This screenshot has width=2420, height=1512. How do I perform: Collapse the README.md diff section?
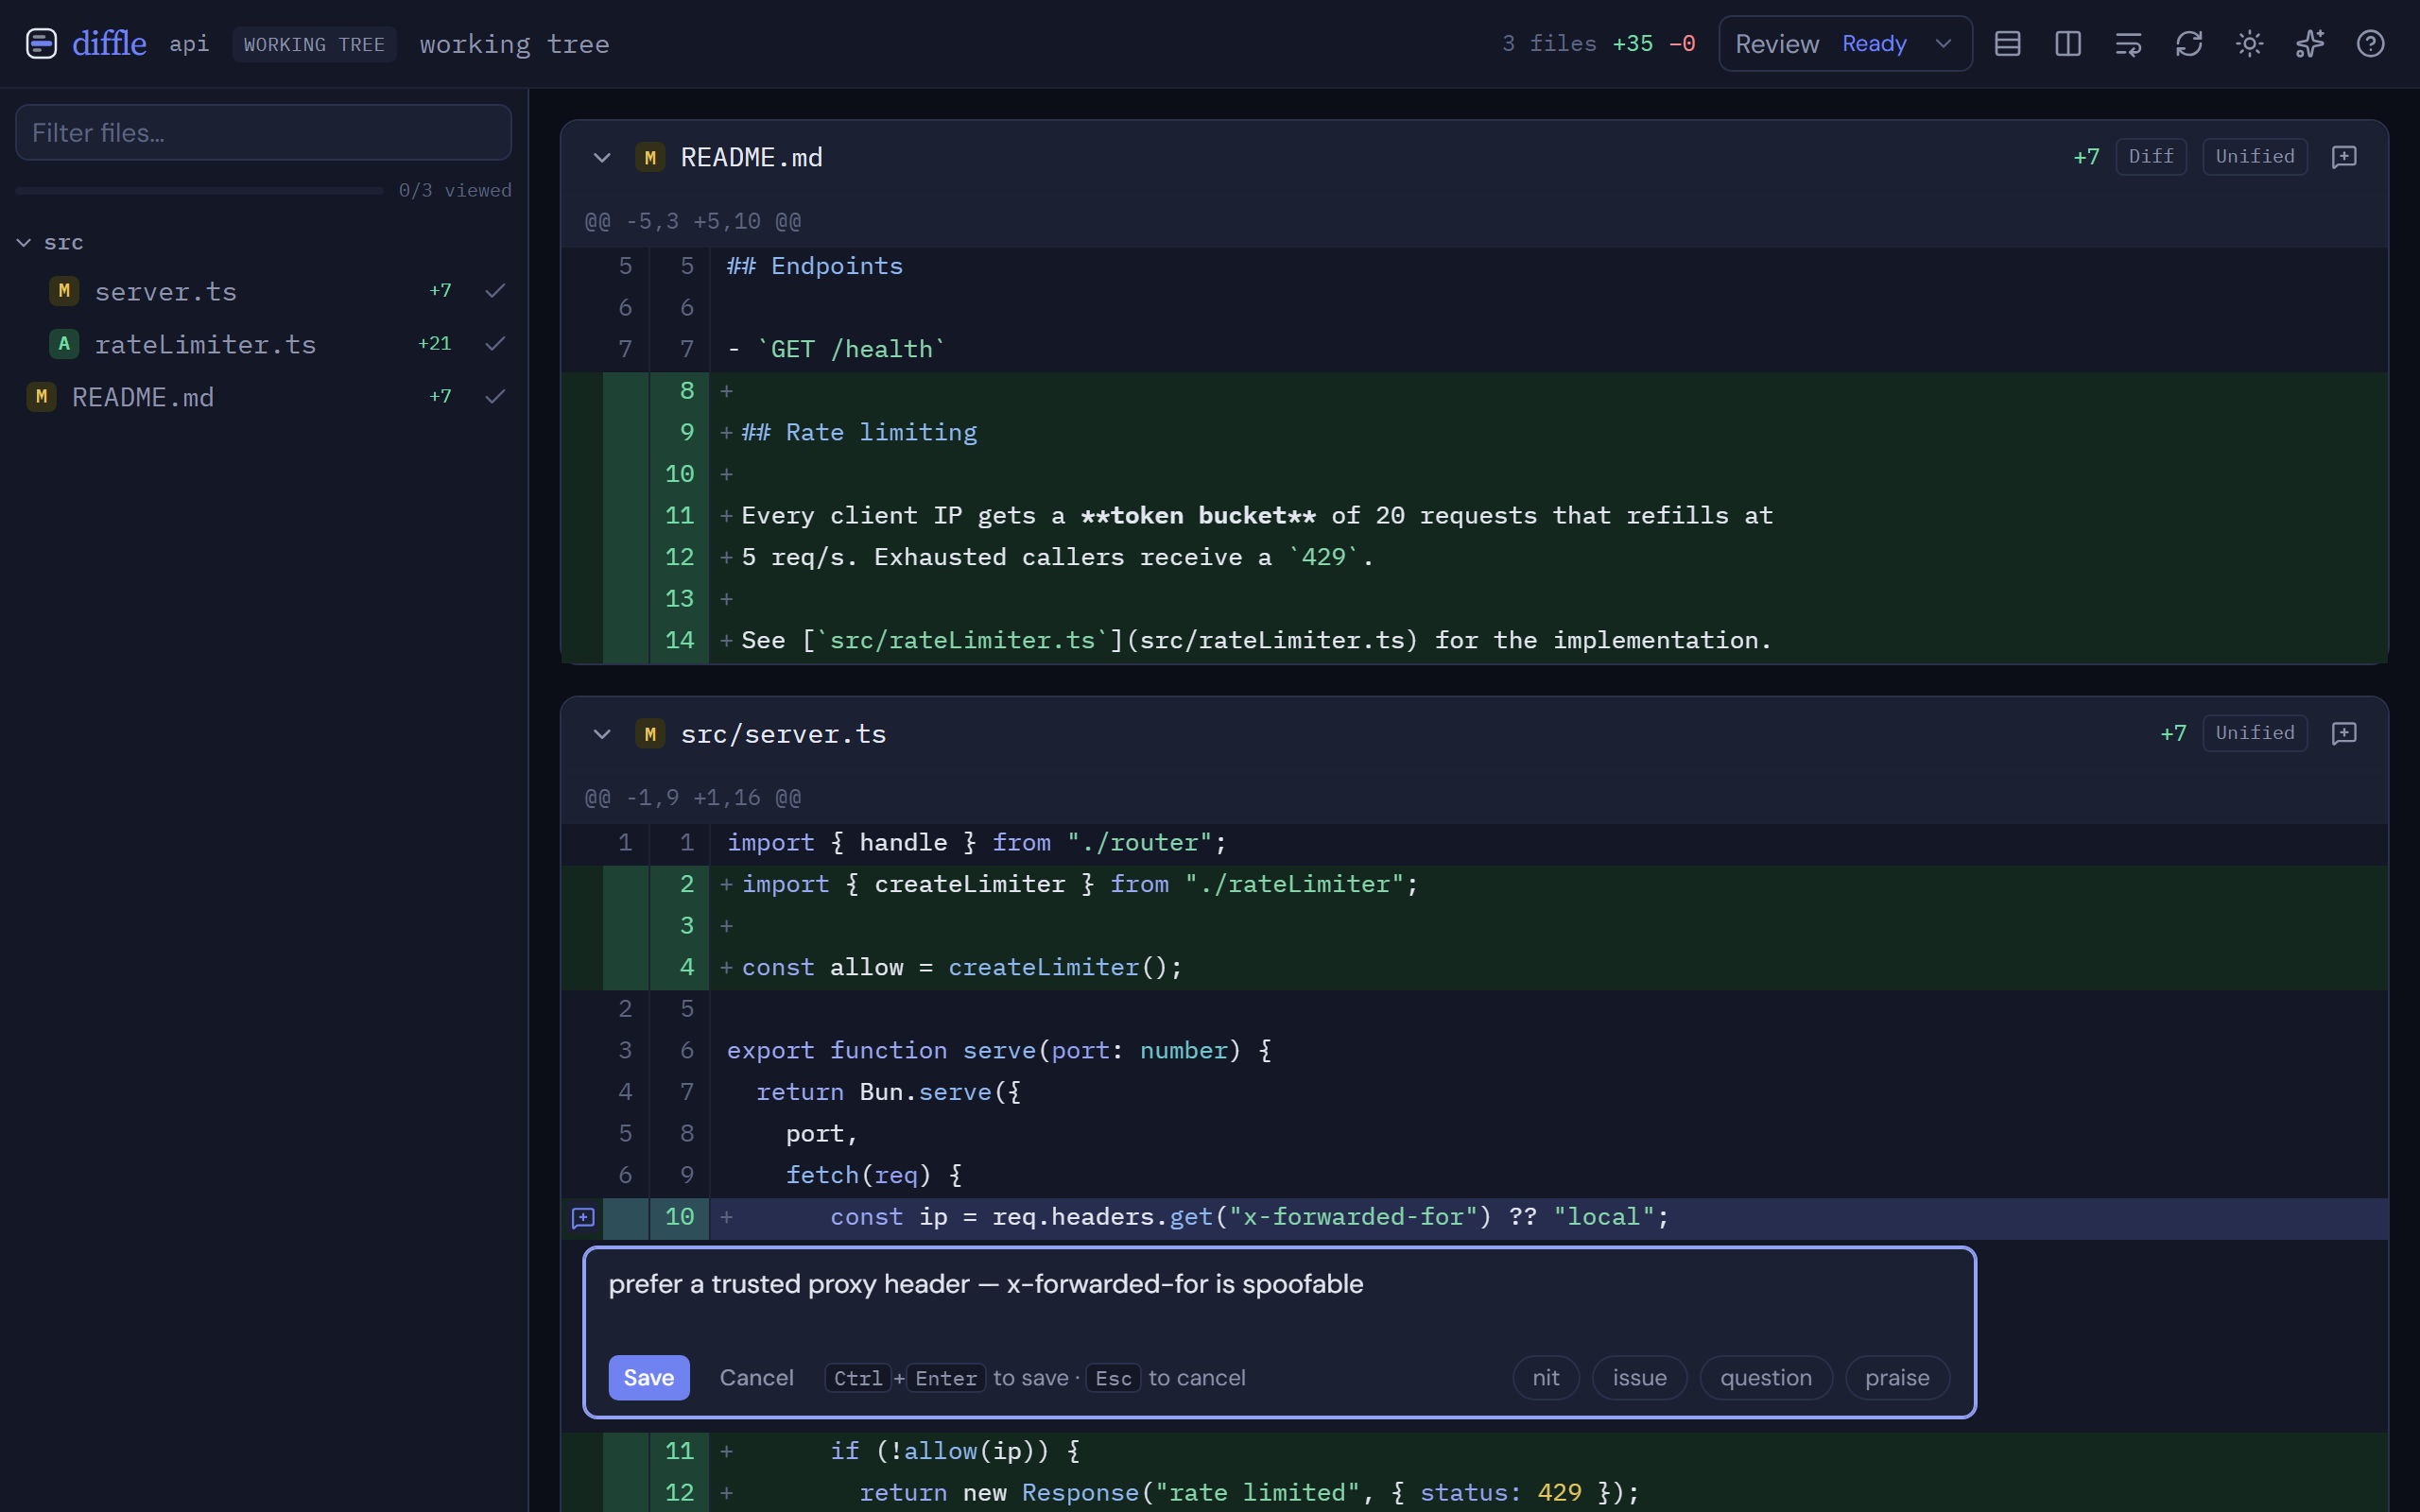[x=602, y=157]
